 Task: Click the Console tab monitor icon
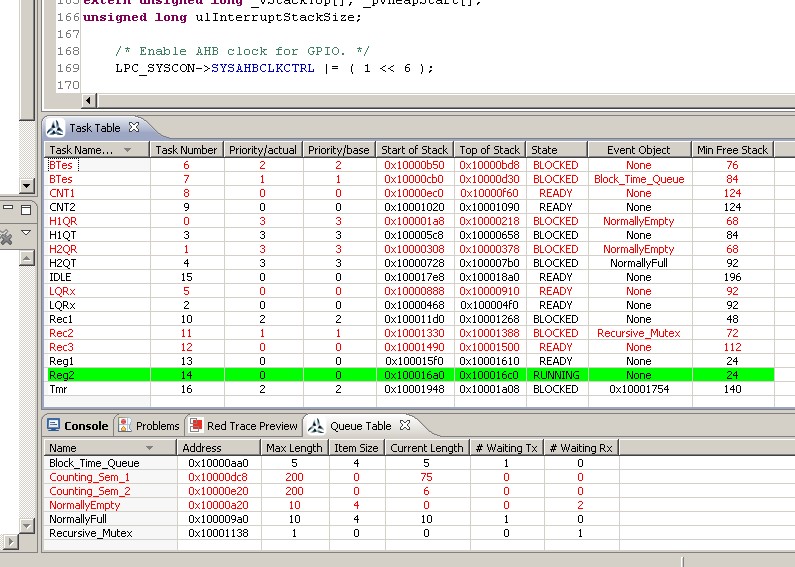pos(53,425)
